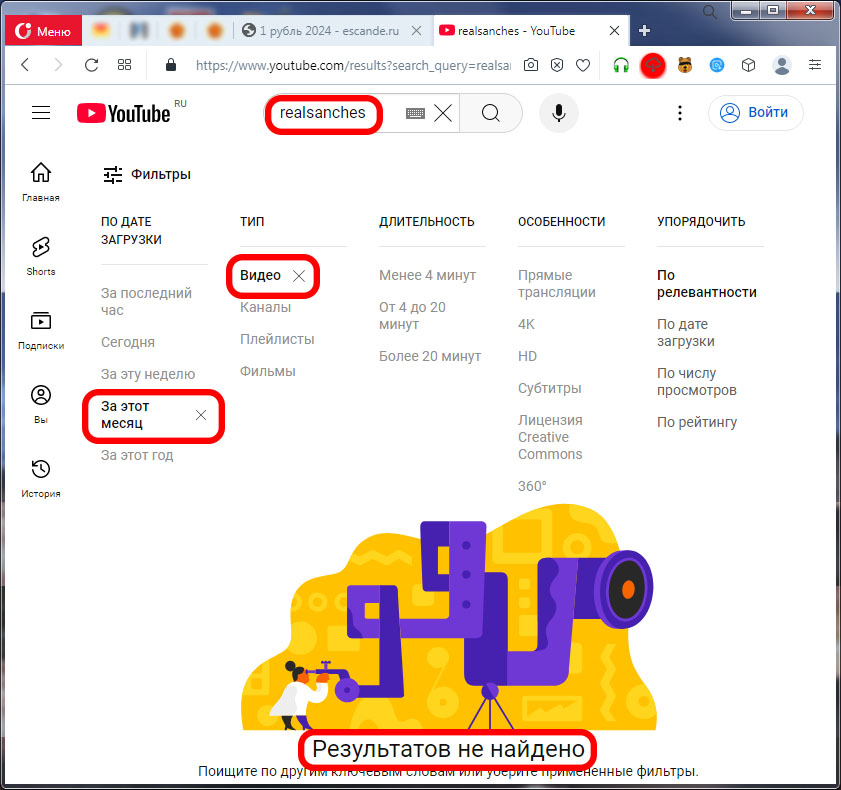
Task: Enable the Субтитры feature filter
Action: click(x=549, y=388)
